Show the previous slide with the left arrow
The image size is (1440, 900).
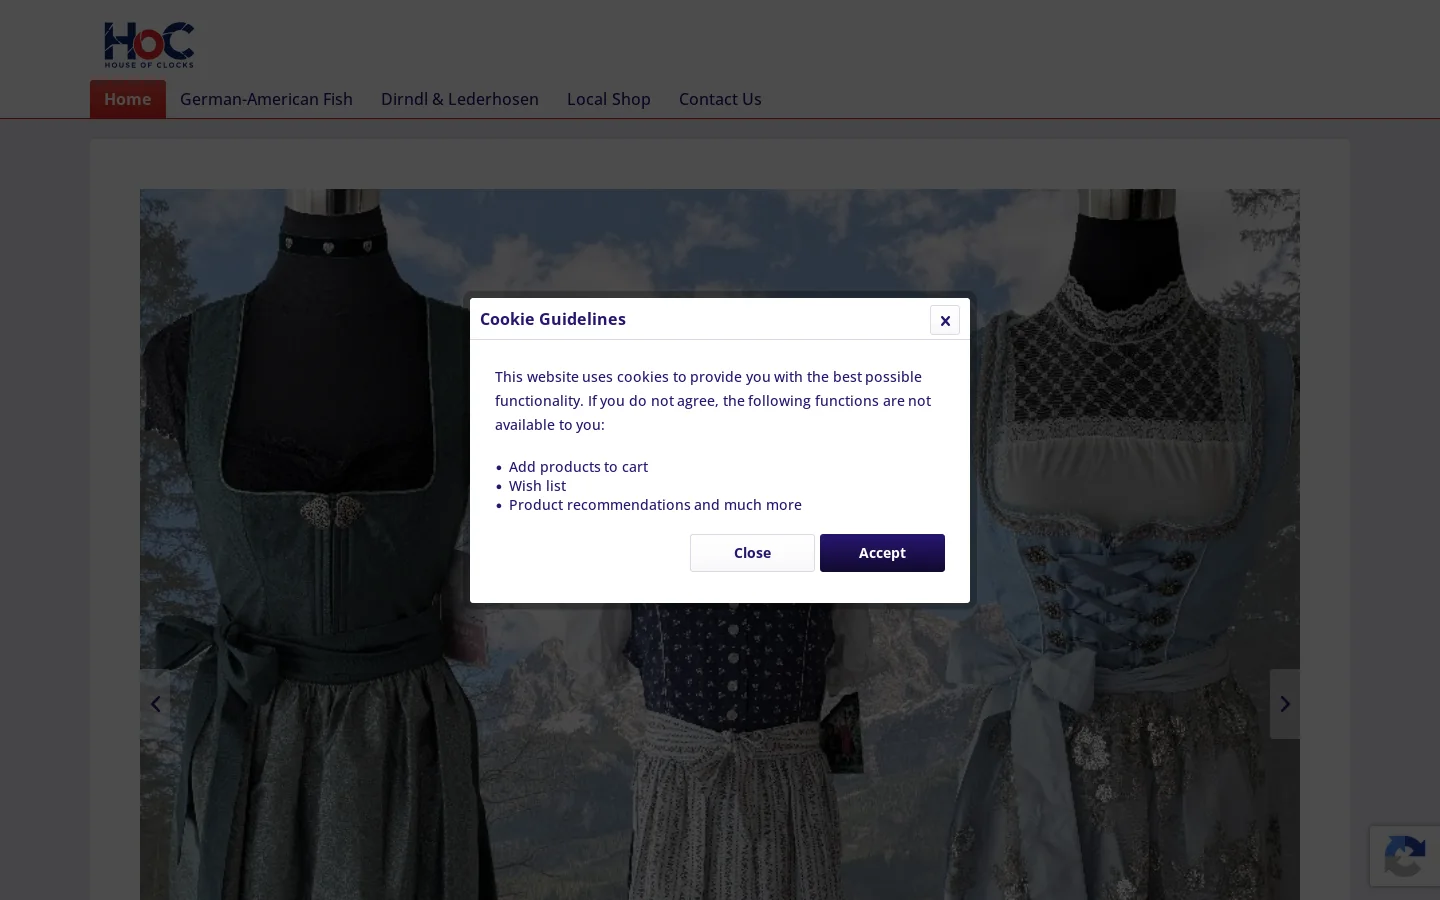coord(155,704)
